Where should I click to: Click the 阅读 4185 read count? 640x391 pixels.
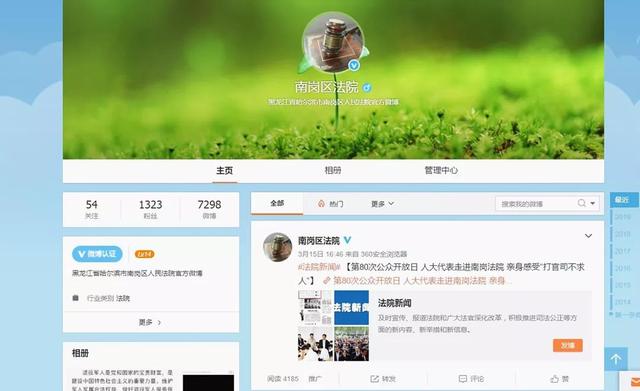283,379
